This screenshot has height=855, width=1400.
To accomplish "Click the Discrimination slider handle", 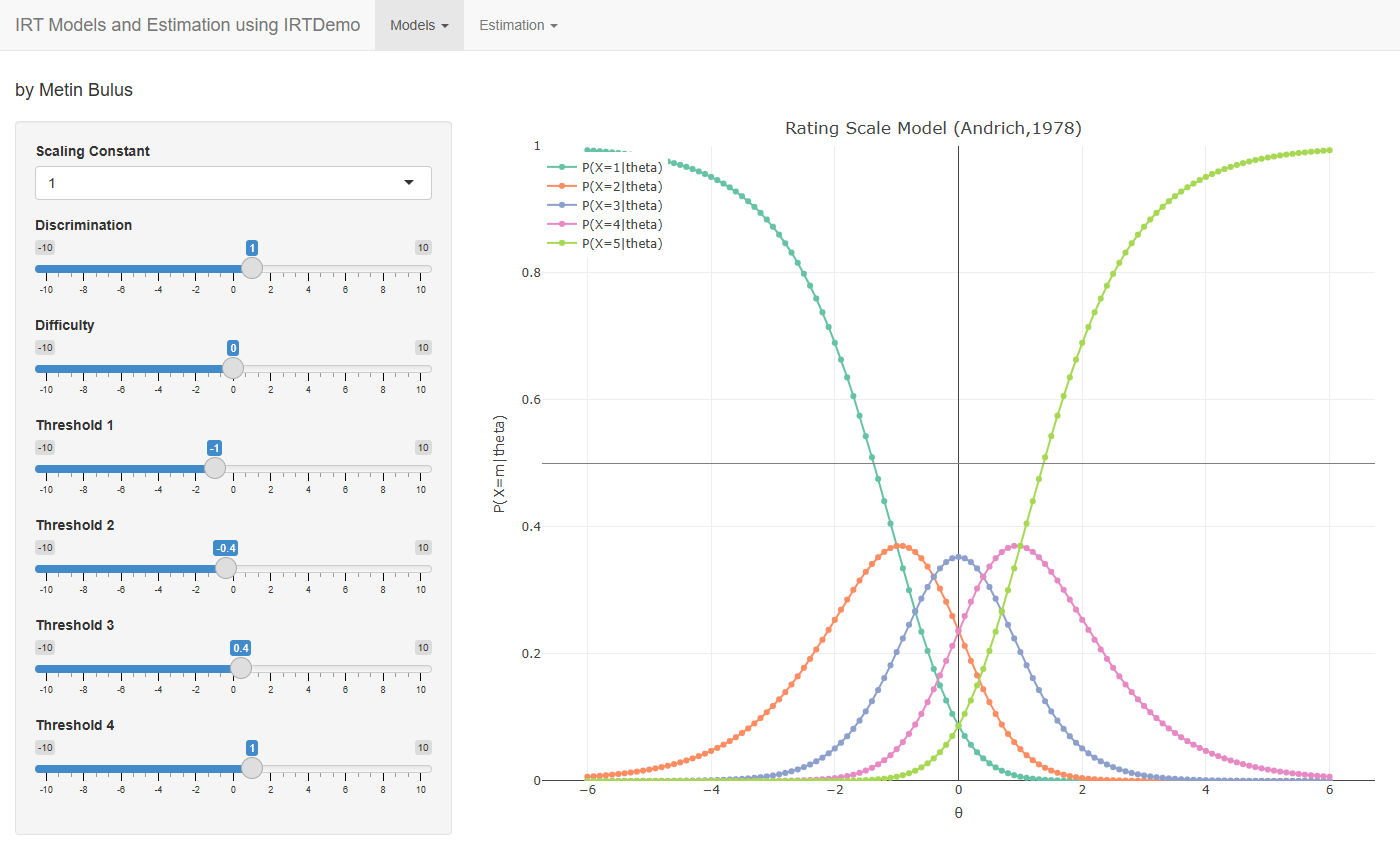I will click(x=252, y=268).
